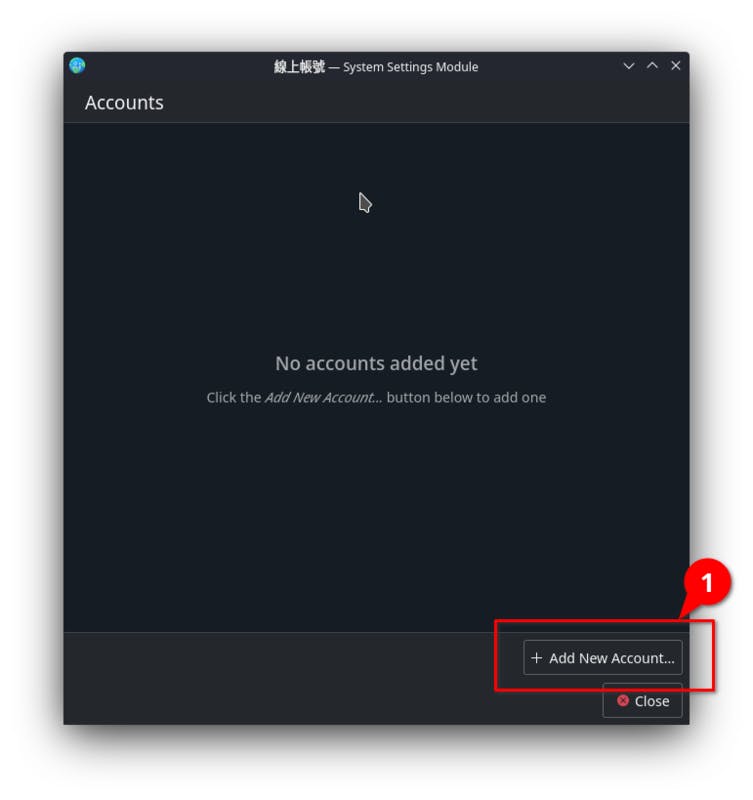Click the red cross icon on Close
The image size is (753, 800).
pyautogui.click(x=622, y=700)
